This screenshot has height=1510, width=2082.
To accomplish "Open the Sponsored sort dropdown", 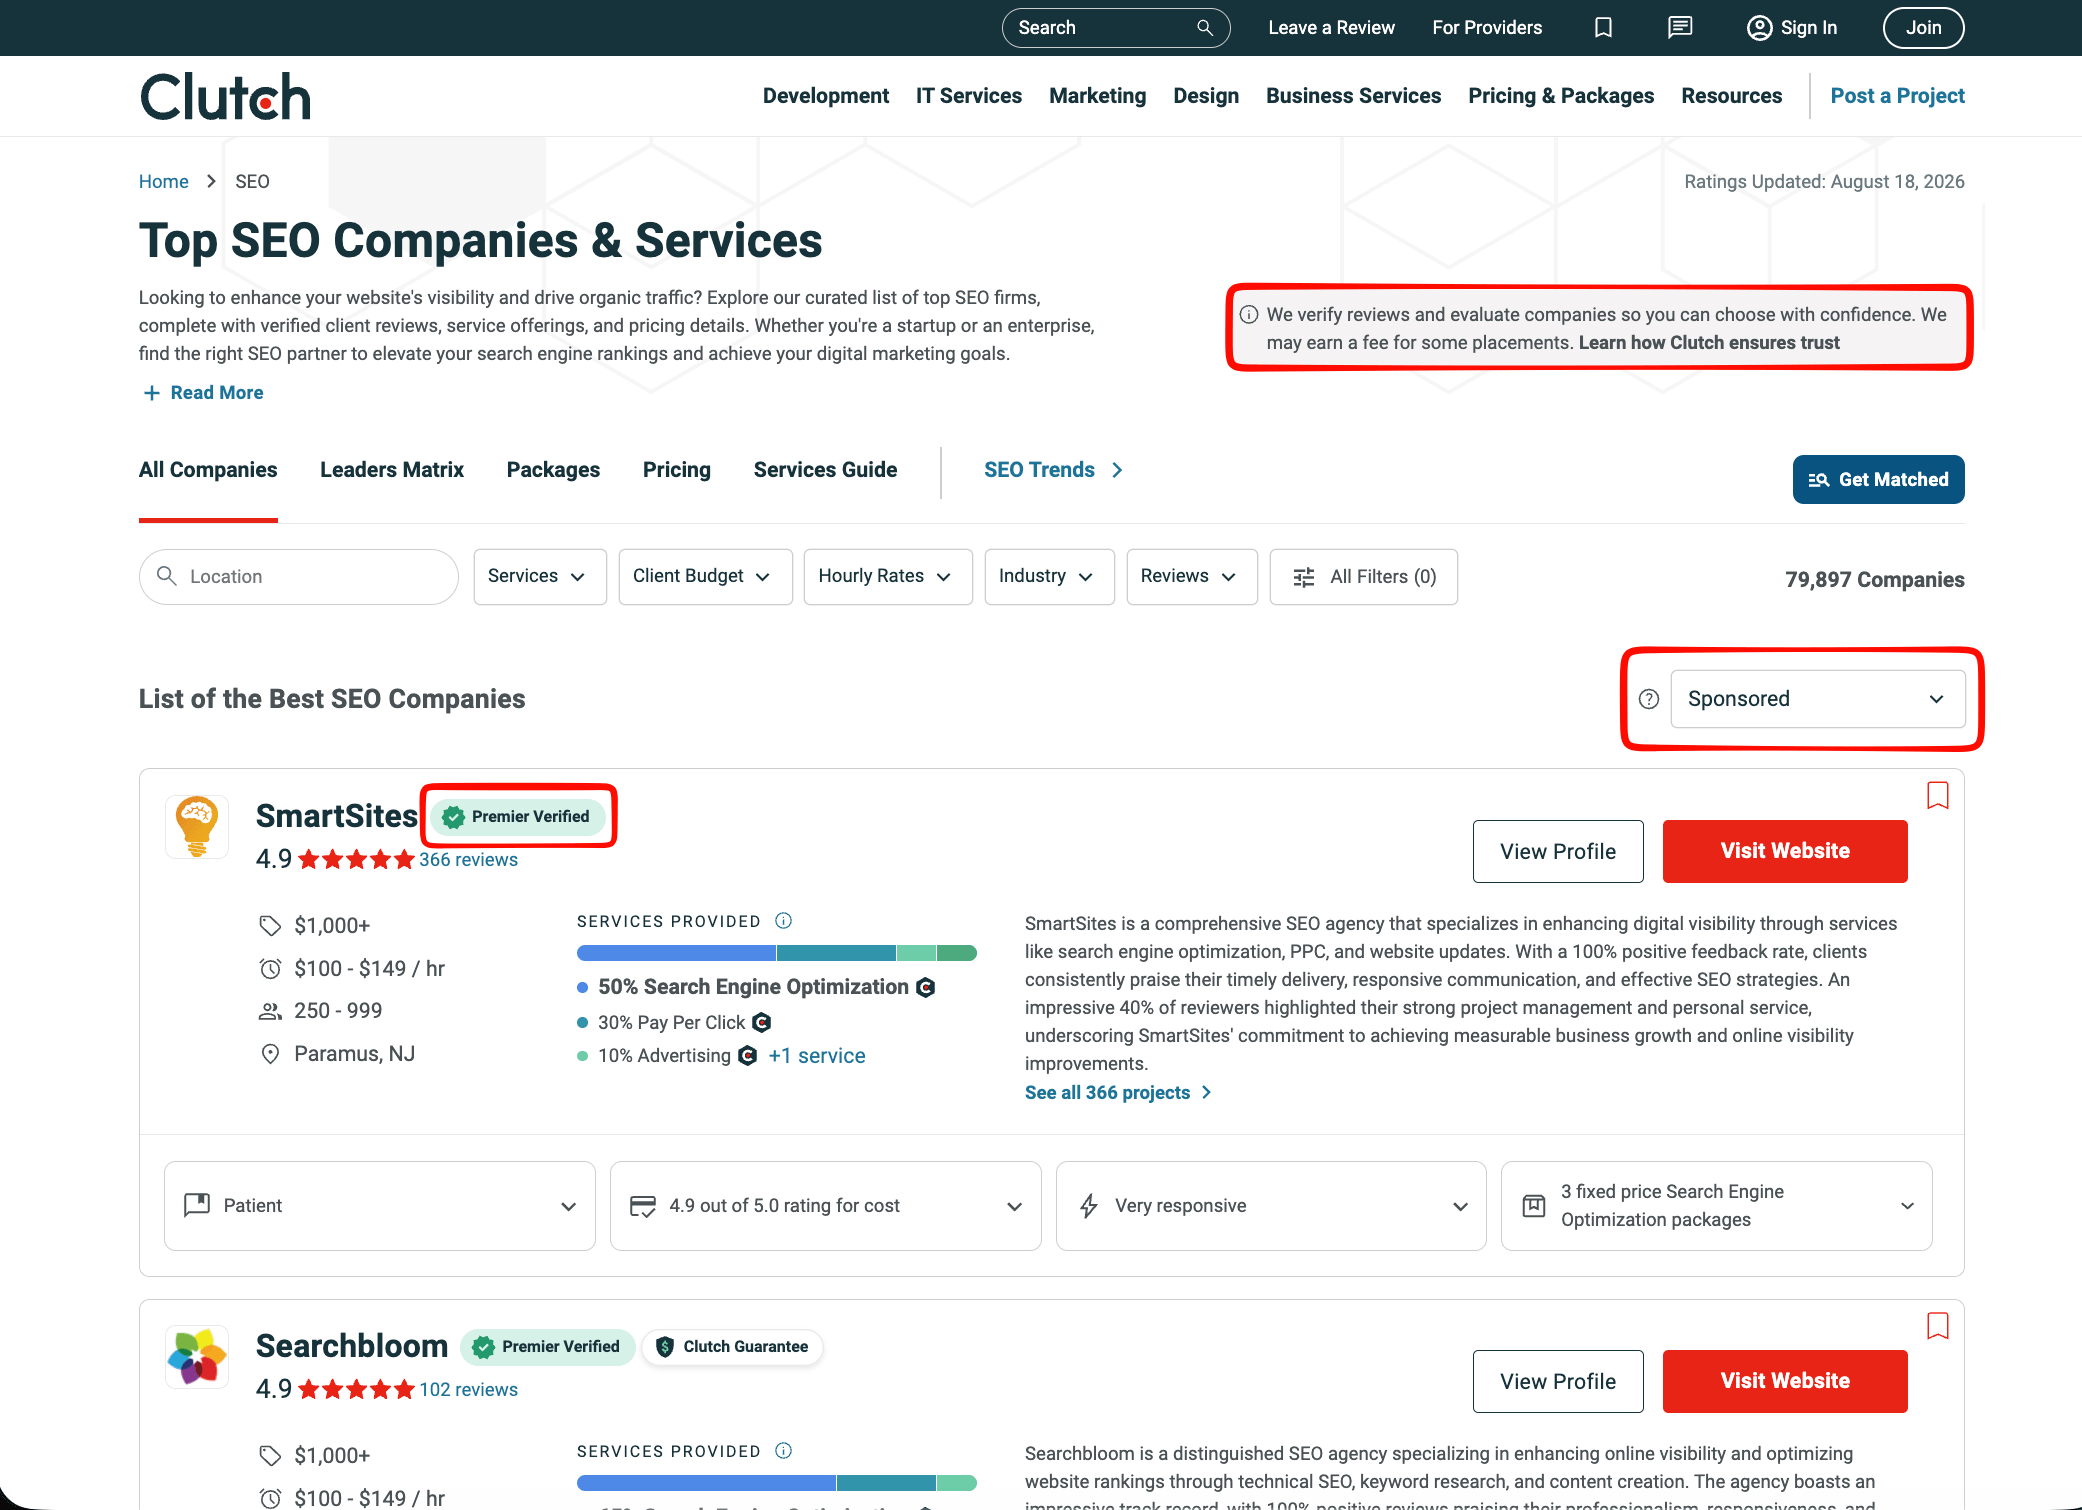I will pyautogui.click(x=1817, y=699).
